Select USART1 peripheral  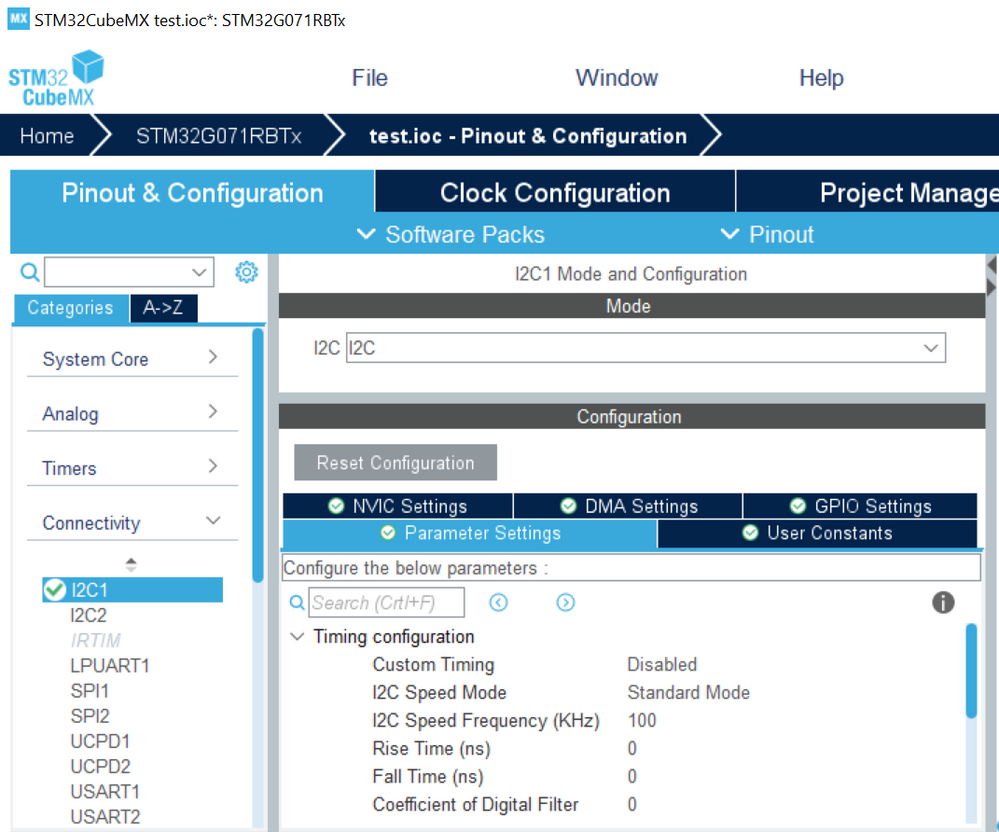105,791
